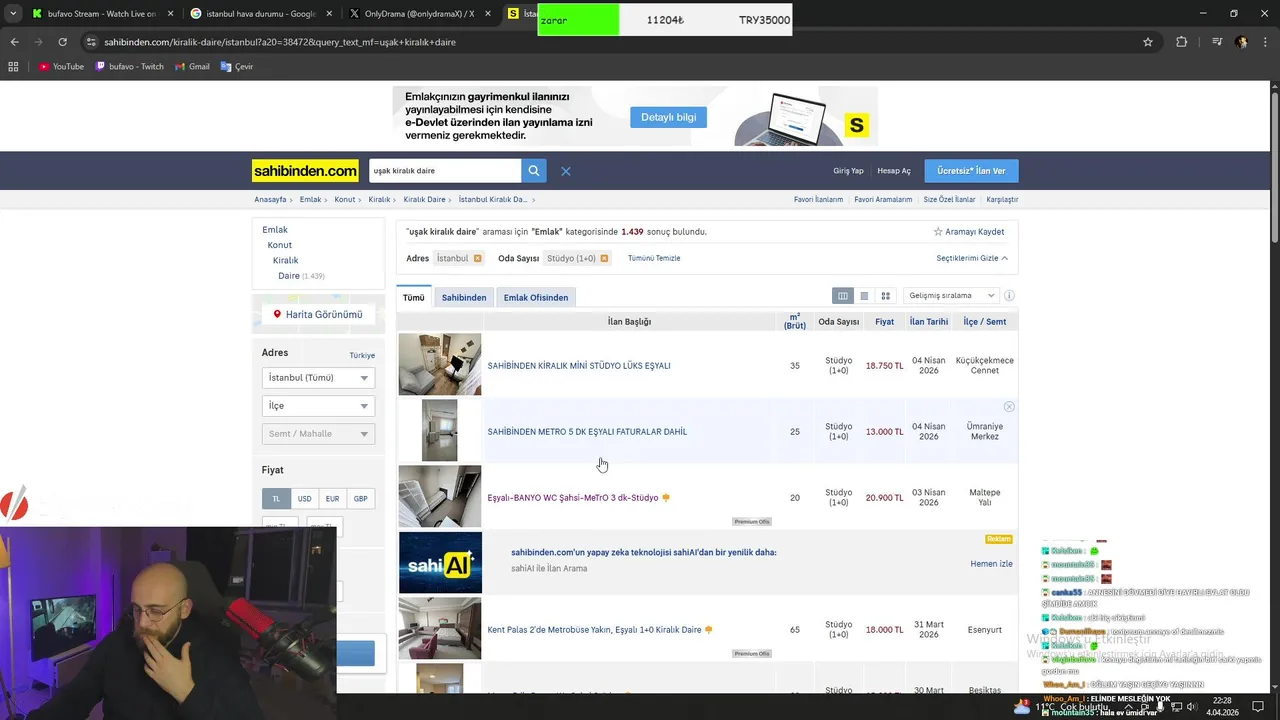Open the Windows notification center icon
The width and height of the screenshot is (1280, 720).
point(1259,707)
